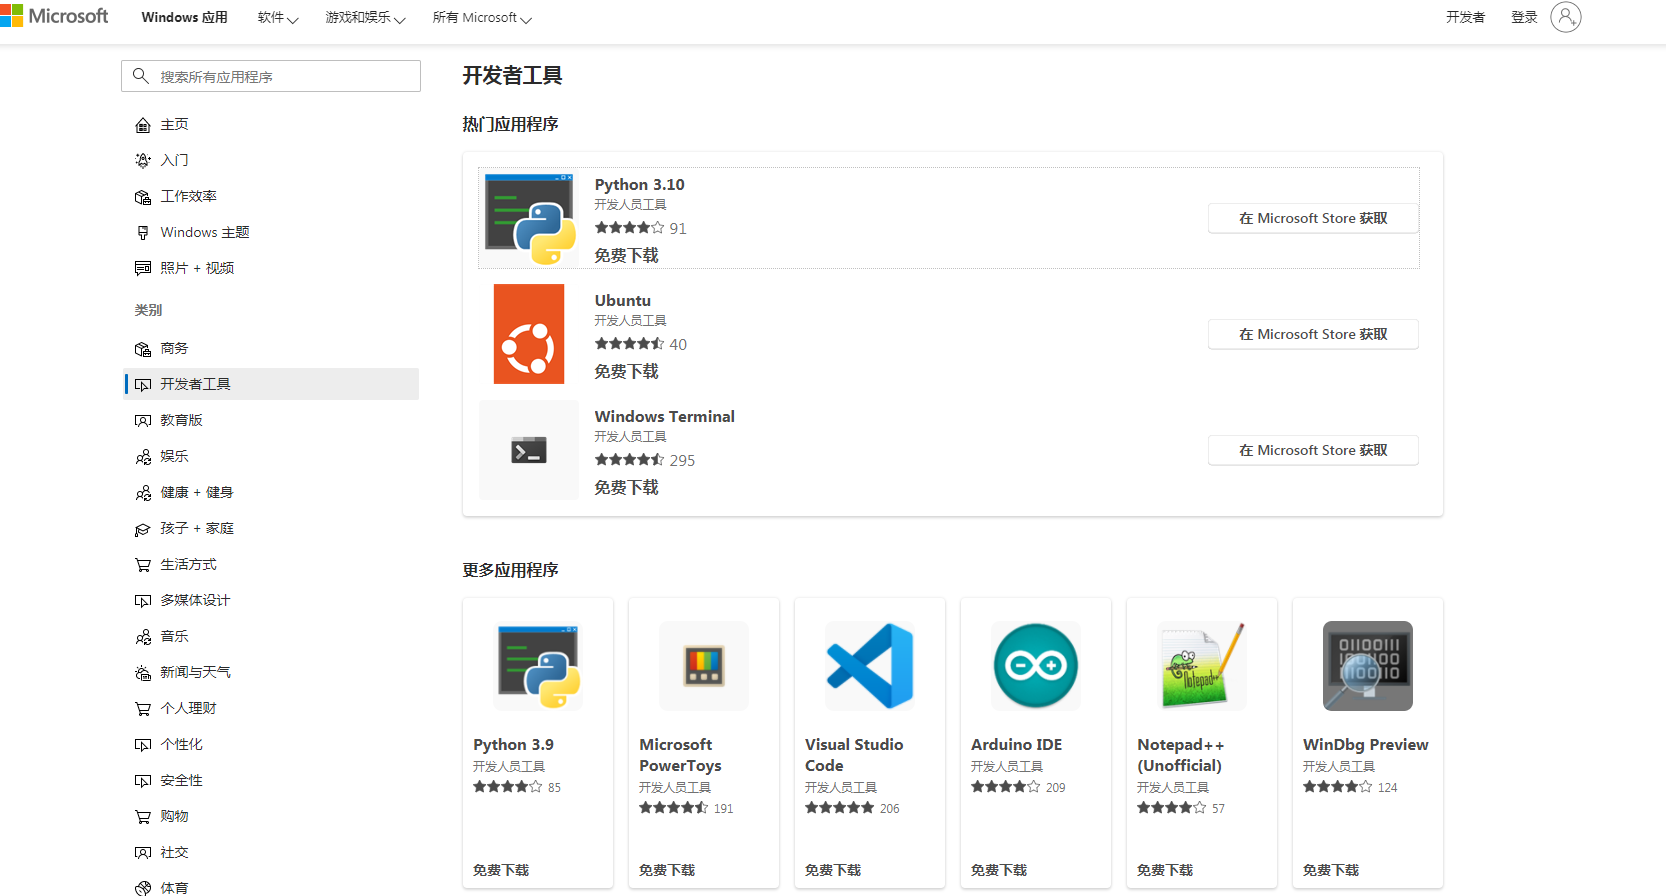
Task: Click the Microsoft PowerToys title text
Action: click(680, 755)
